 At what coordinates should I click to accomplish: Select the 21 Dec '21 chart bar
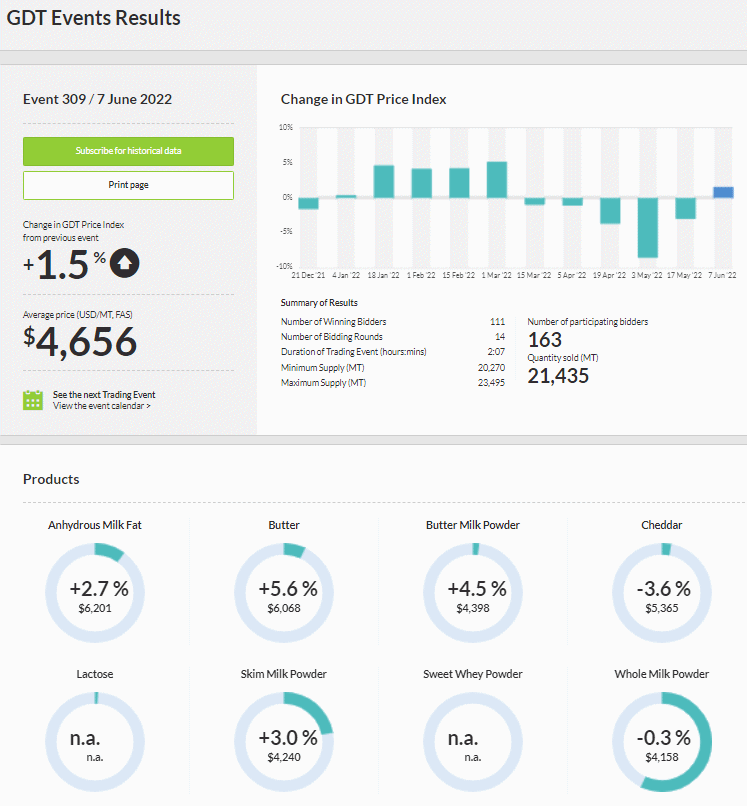pos(308,204)
